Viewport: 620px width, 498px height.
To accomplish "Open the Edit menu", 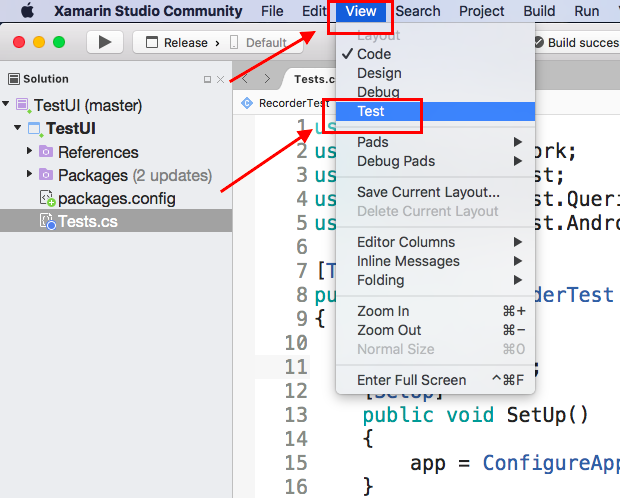I will (314, 11).
